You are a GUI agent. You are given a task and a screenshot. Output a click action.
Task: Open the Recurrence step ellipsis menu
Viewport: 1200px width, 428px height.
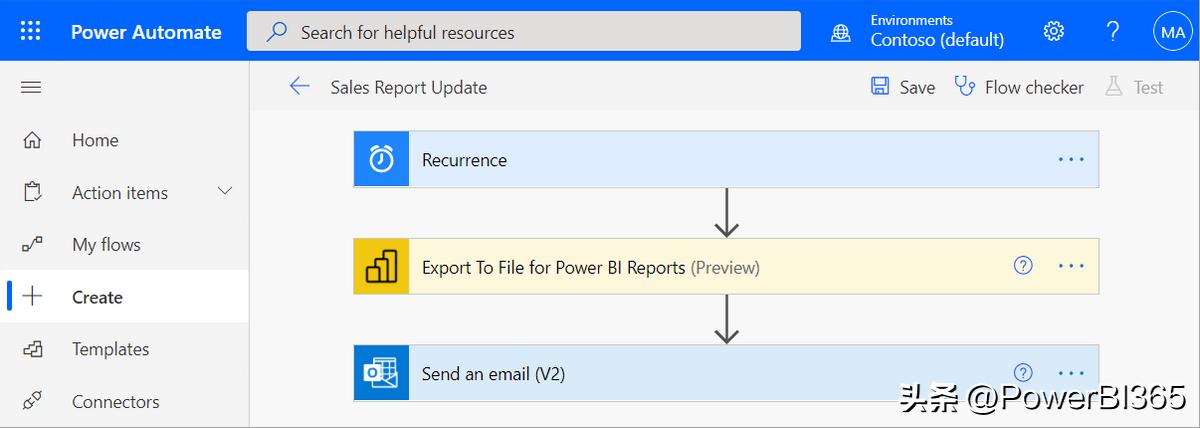click(x=1071, y=159)
